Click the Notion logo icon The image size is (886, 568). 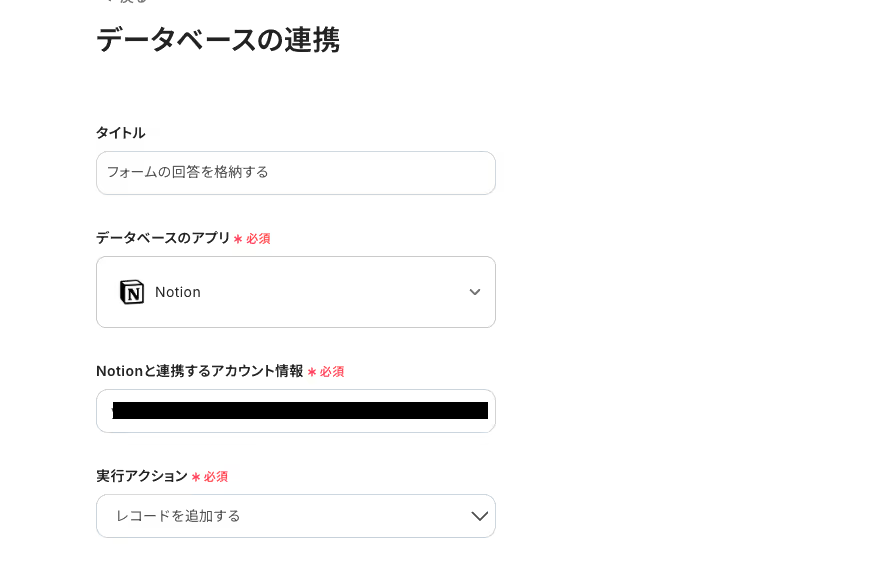click(x=132, y=292)
